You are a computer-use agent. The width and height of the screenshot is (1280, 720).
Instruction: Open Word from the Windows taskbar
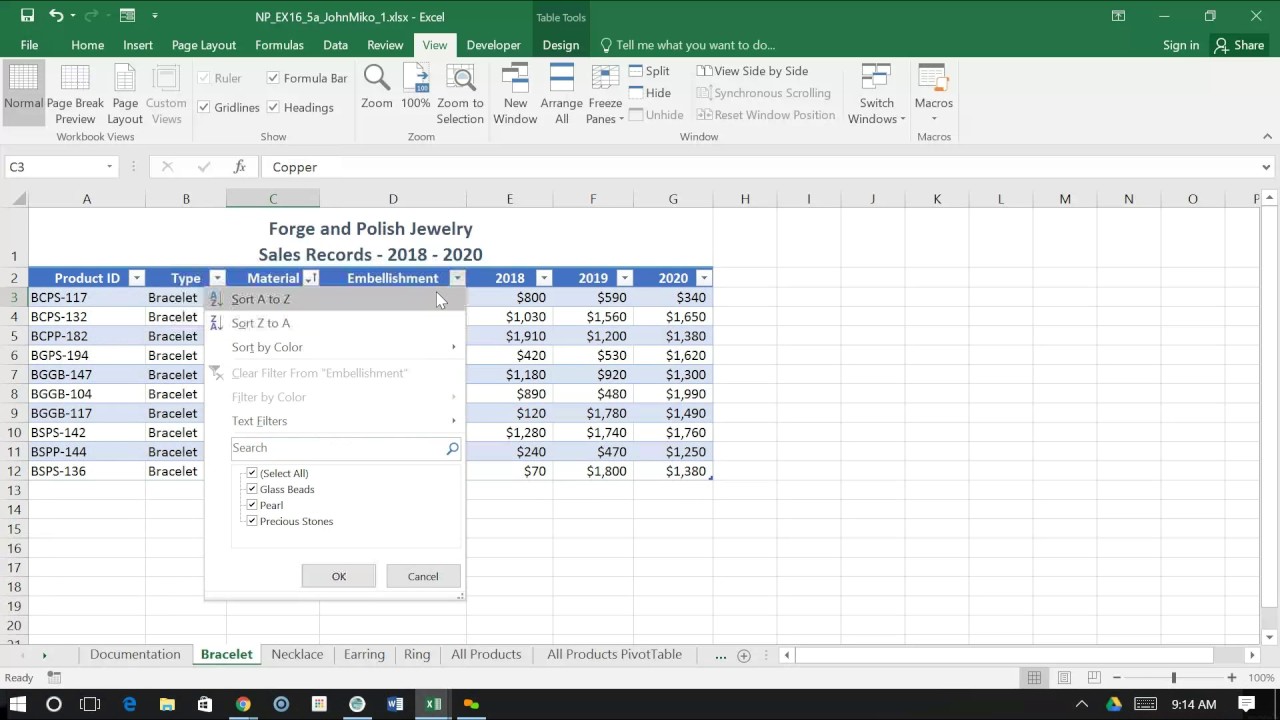pos(395,704)
